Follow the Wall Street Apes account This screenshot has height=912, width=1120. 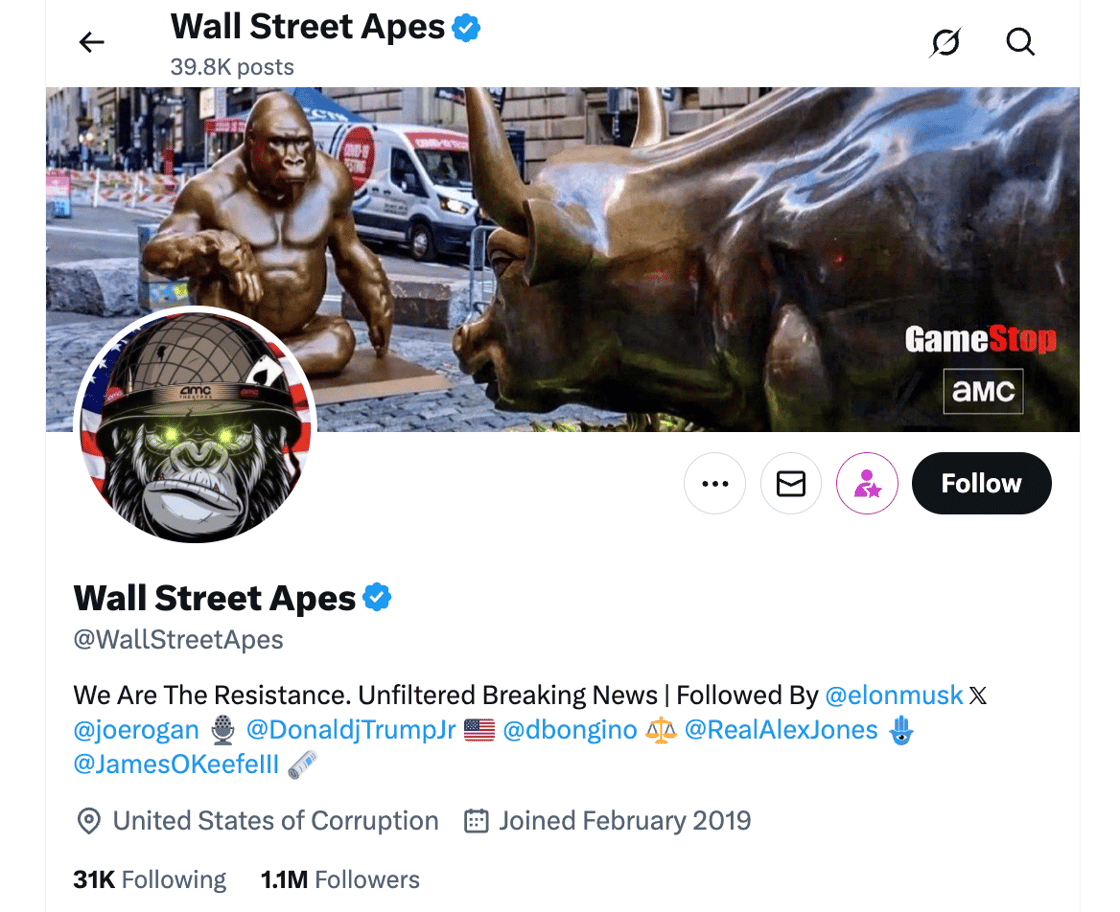point(981,483)
